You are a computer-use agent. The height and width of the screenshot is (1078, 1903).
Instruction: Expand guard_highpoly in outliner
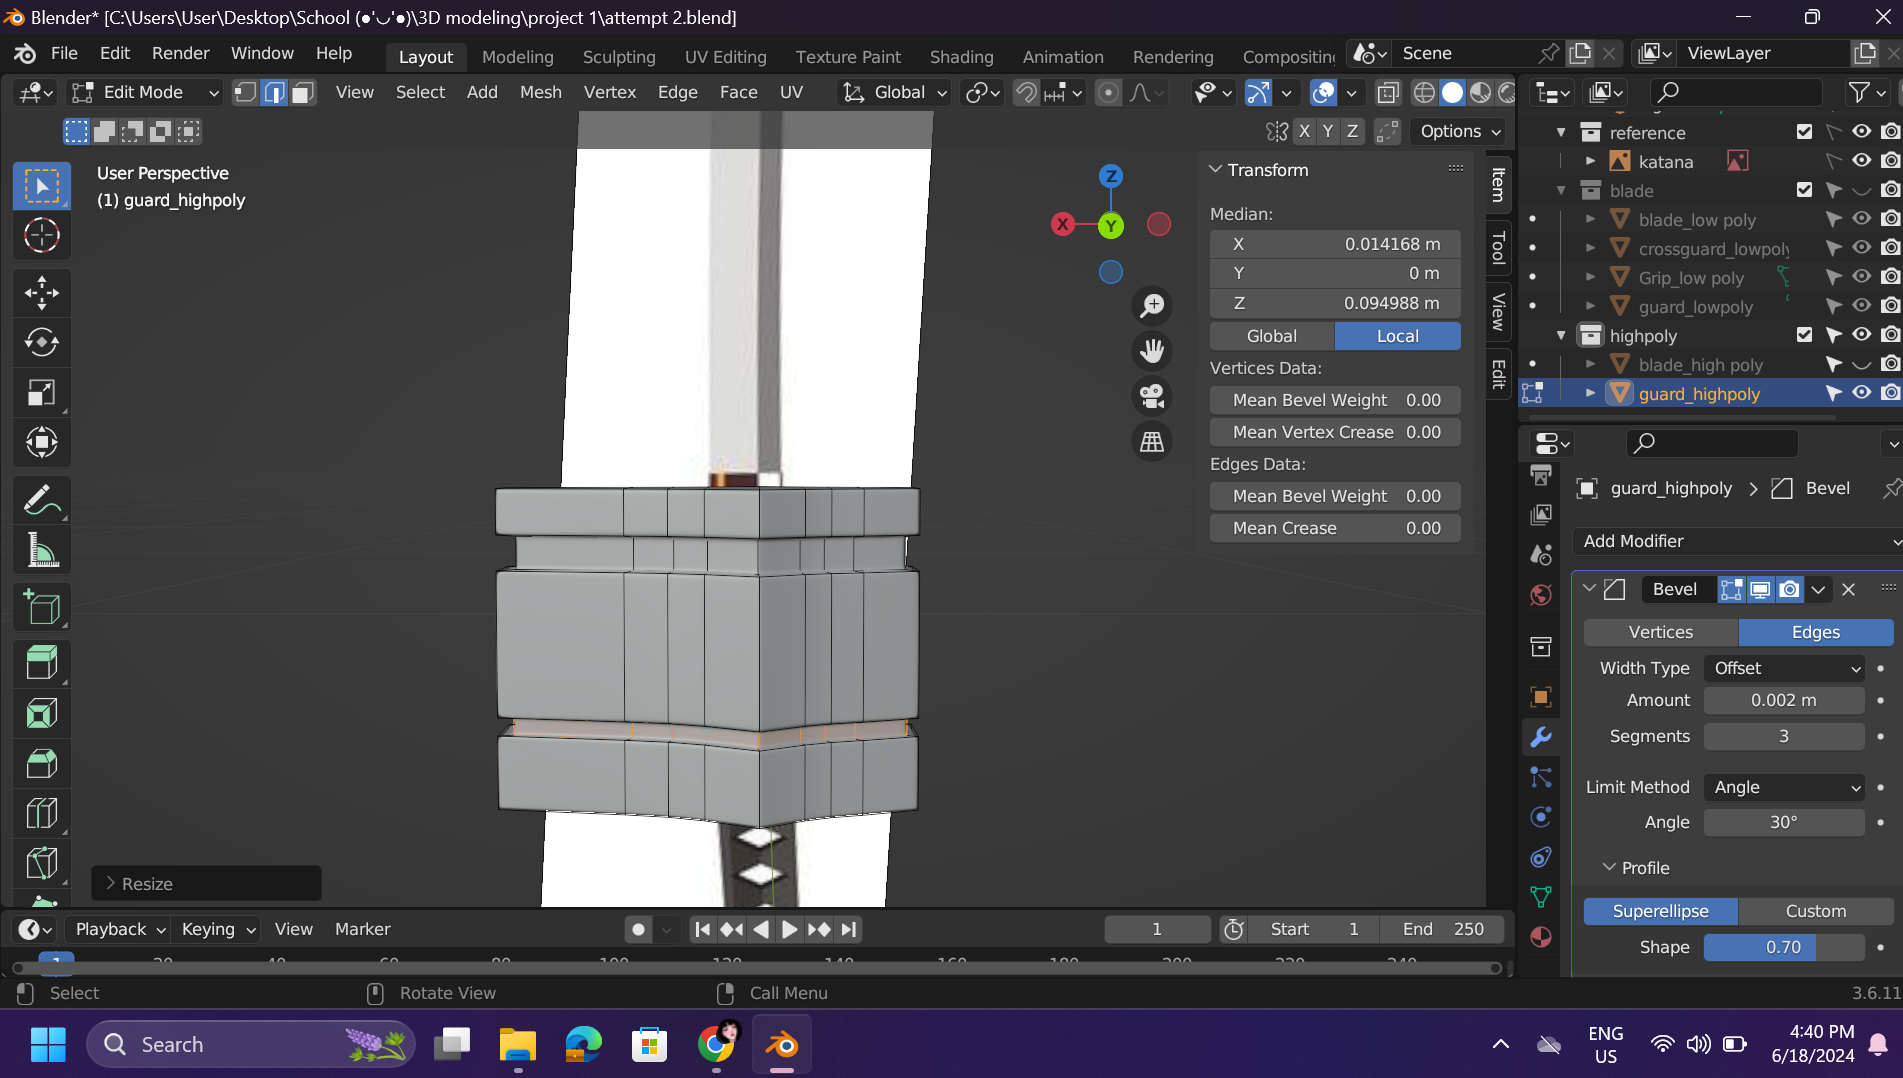(x=1590, y=393)
